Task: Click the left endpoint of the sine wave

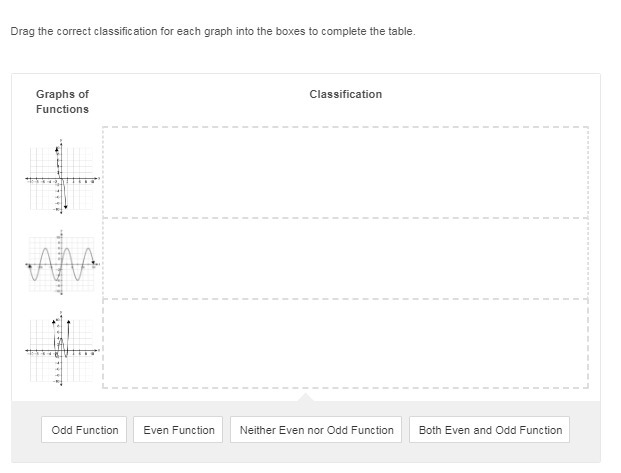Action: pyautogui.click(x=30, y=266)
